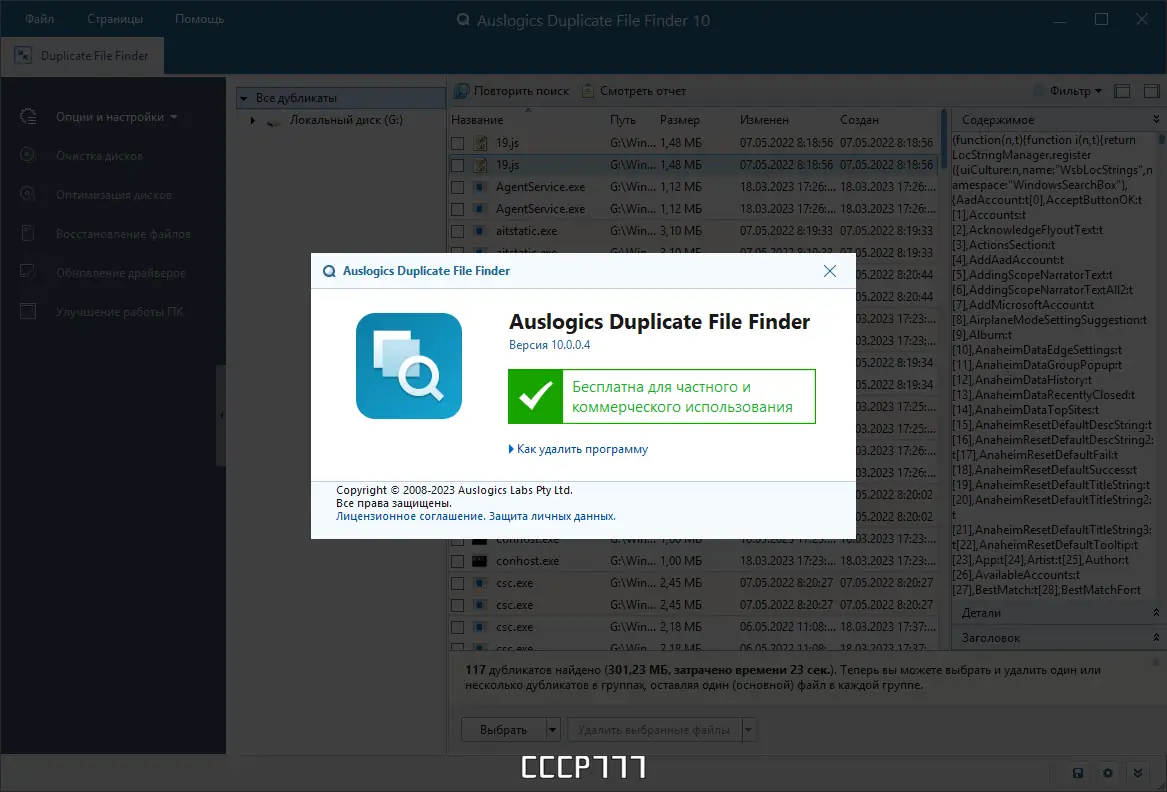The width and height of the screenshot is (1167, 792).
Task: Click the 'Опции и настройки' sidebar icon
Action: pyautogui.click(x=28, y=116)
